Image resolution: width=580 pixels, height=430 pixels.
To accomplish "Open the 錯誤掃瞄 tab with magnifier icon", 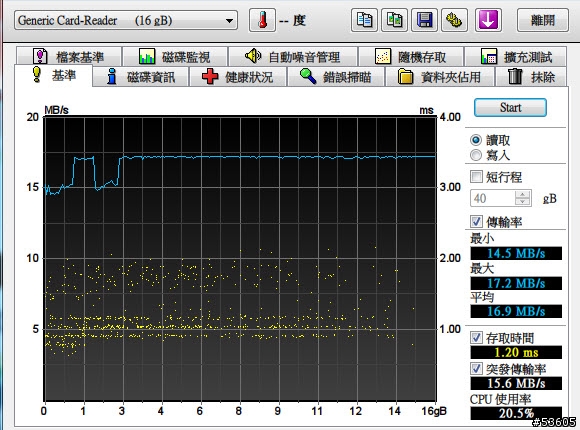I will [336, 77].
